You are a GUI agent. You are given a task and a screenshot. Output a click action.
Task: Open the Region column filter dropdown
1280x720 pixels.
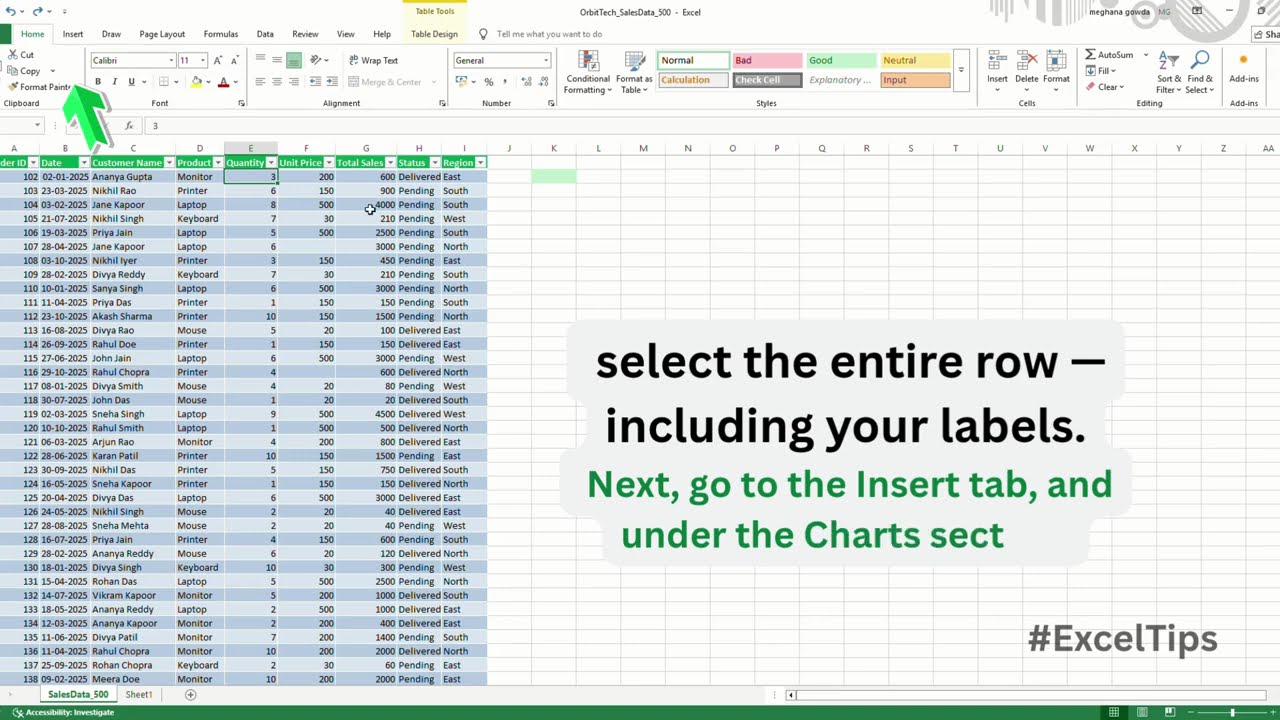tap(481, 162)
